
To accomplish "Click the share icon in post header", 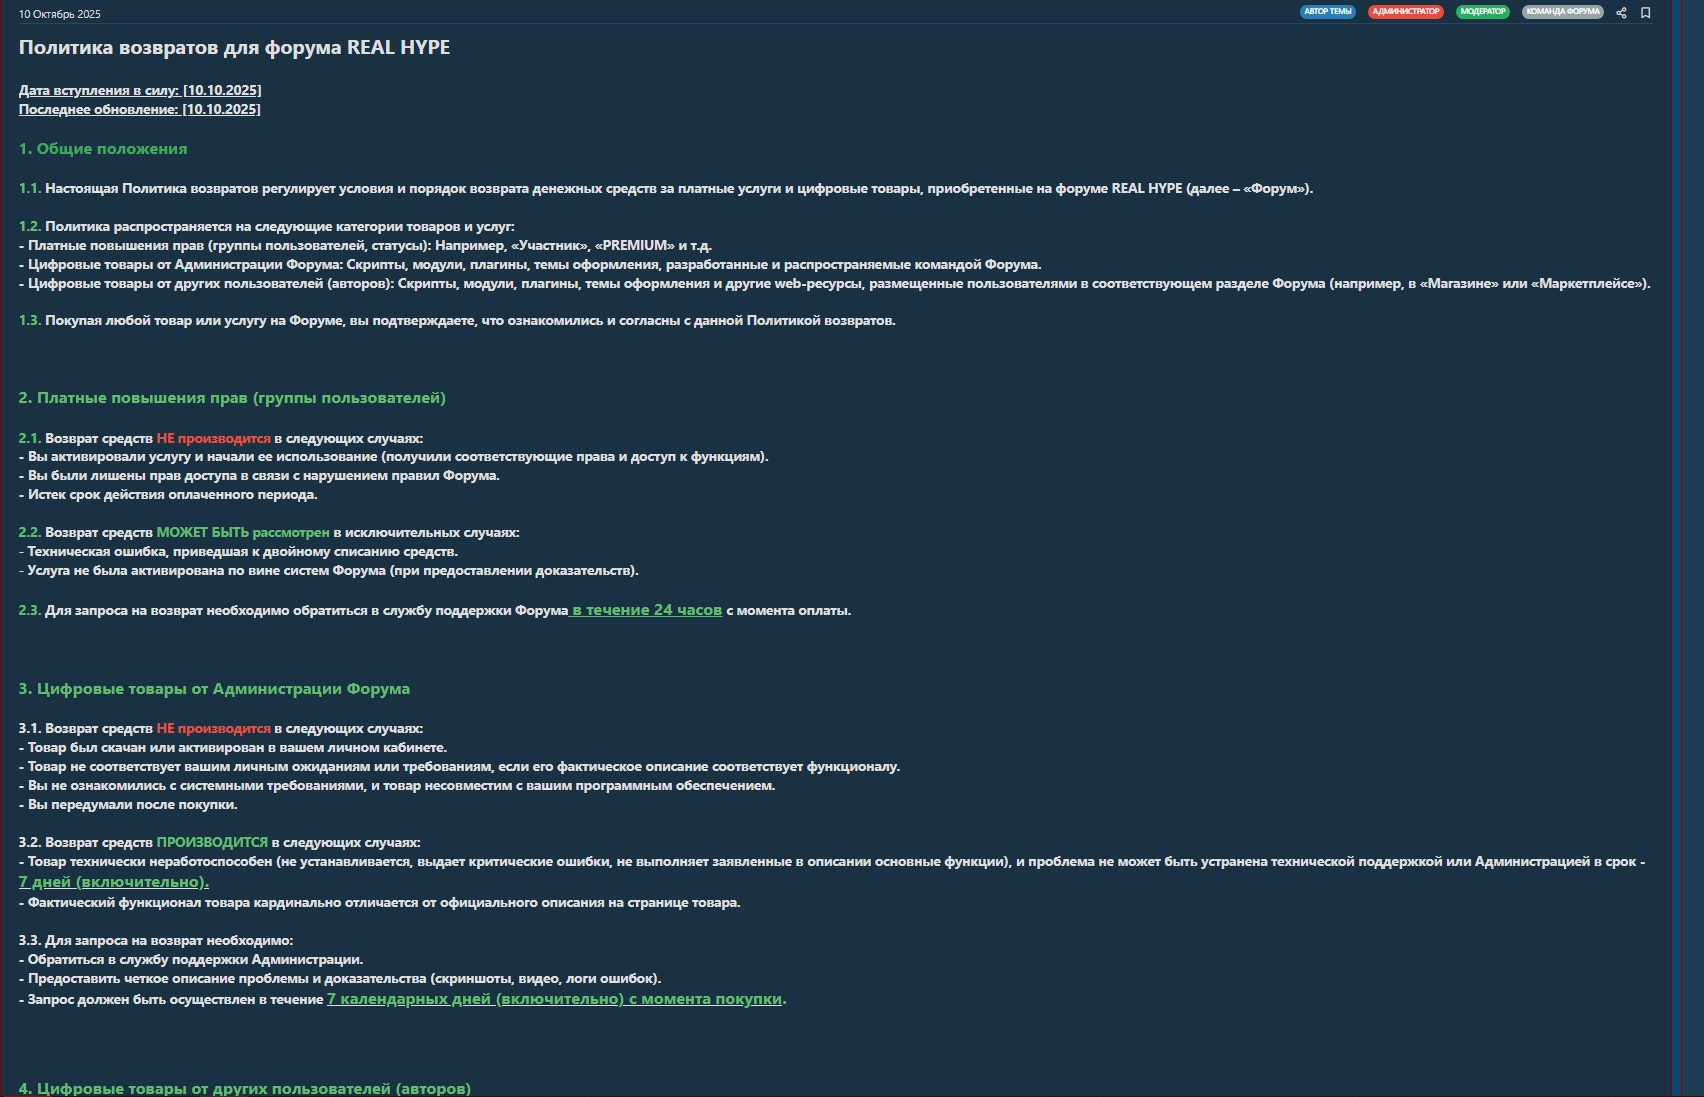I will [x=1621, y=13].
